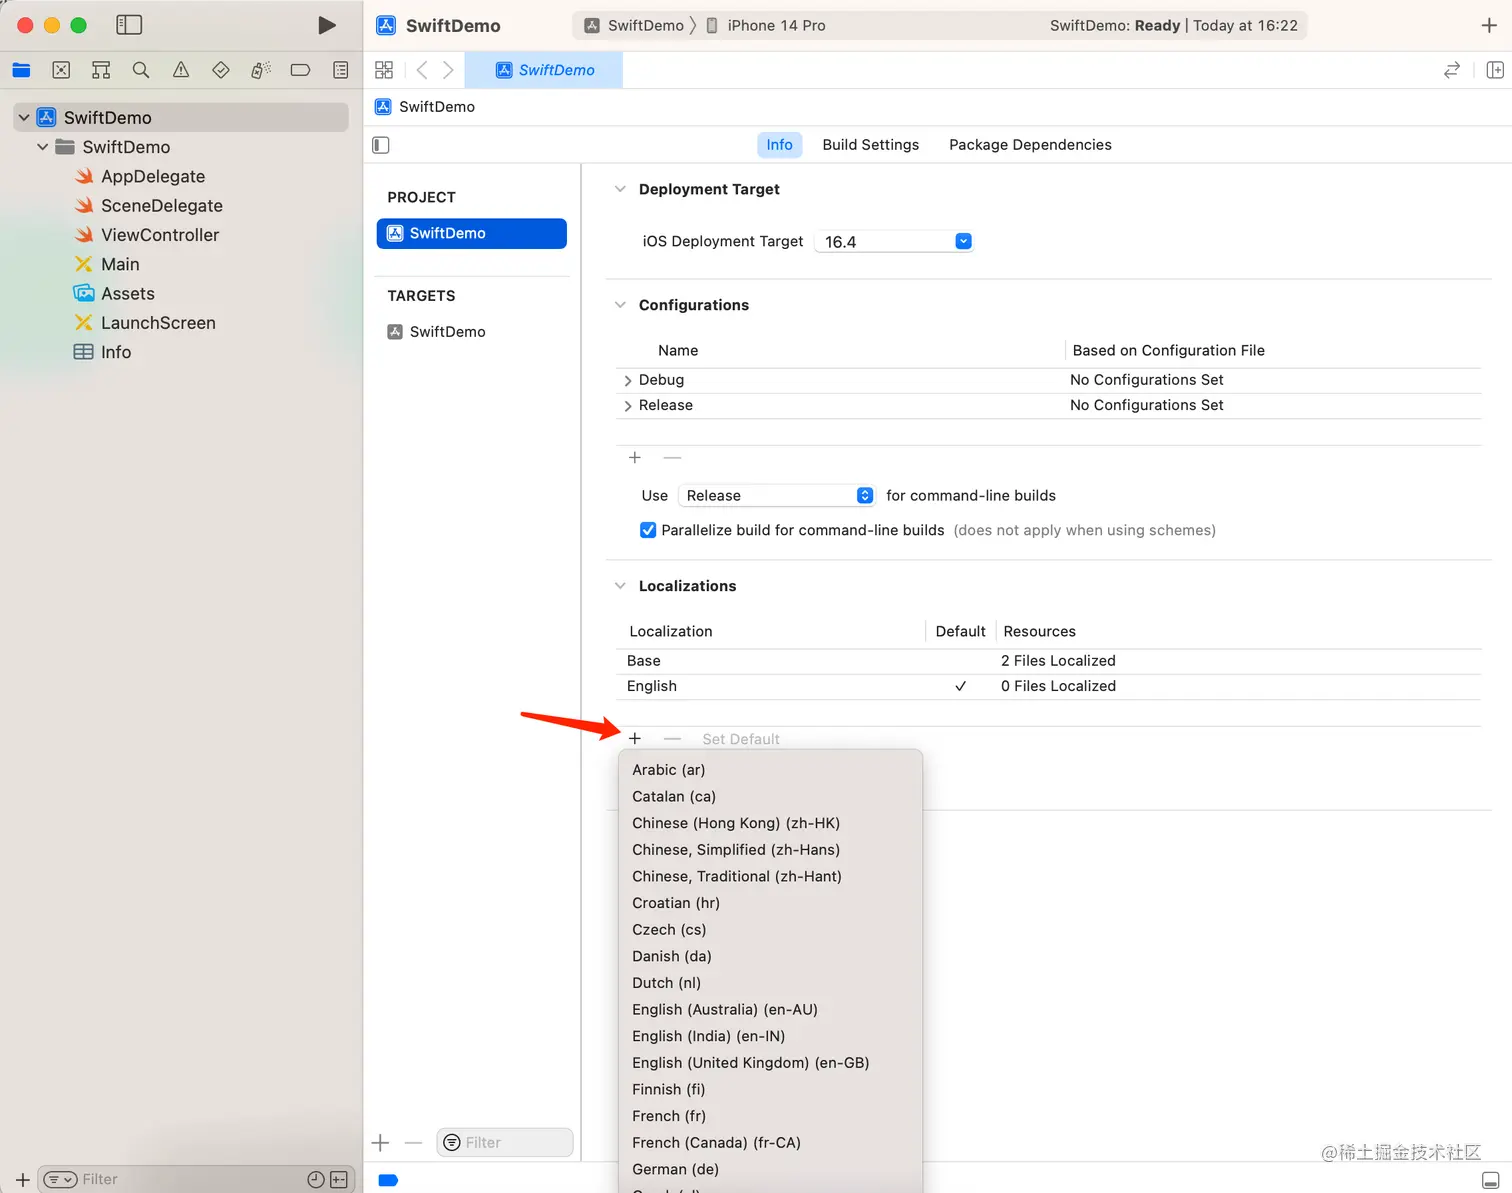
Task: Add a file in the navigator
Action: pos(23,1180)
